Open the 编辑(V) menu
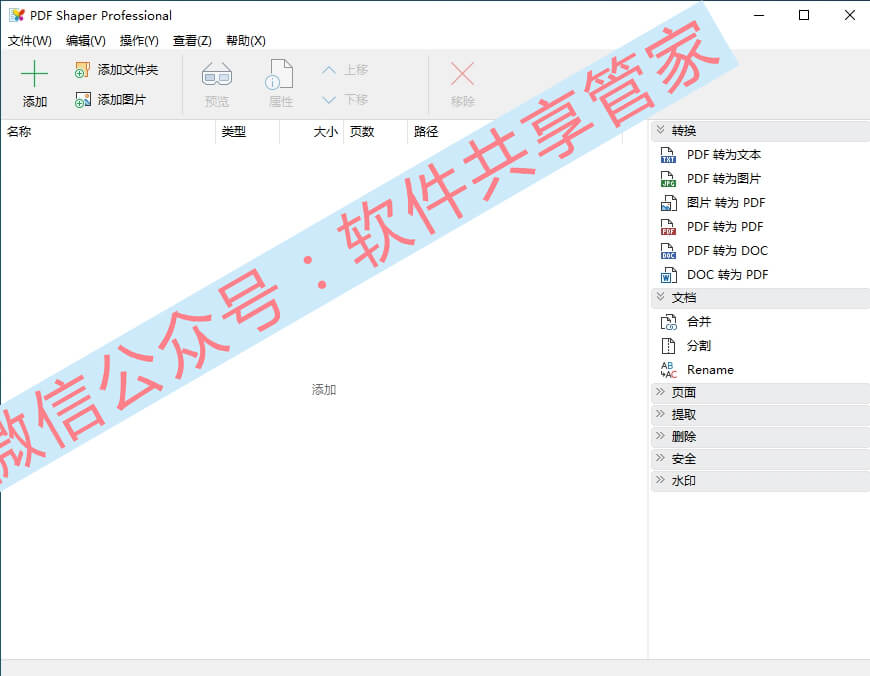Screen dimensions: 870x676 click(x=85, y=41)
